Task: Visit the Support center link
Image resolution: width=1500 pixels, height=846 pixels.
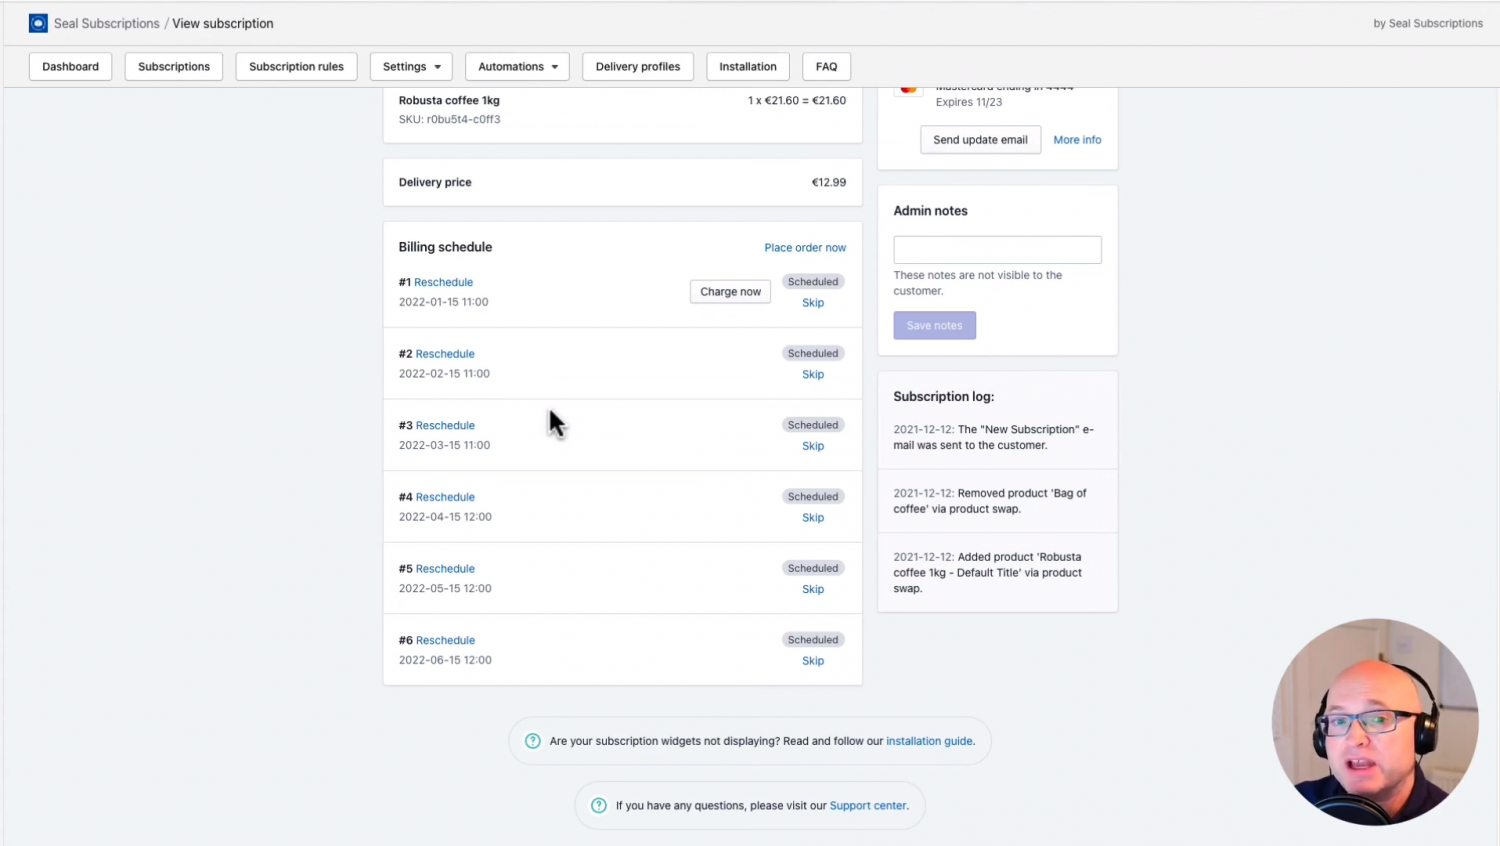Action: point(867,805)
